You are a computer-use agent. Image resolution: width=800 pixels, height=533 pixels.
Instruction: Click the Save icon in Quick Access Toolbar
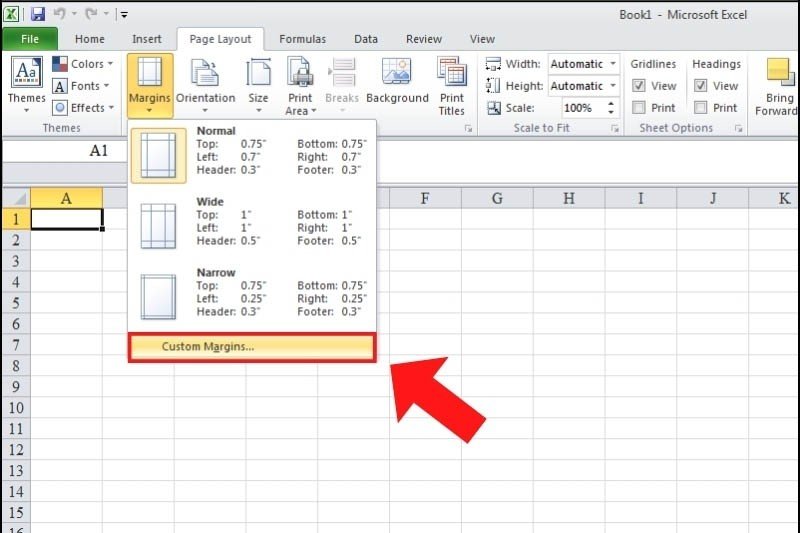coord(38,14)
